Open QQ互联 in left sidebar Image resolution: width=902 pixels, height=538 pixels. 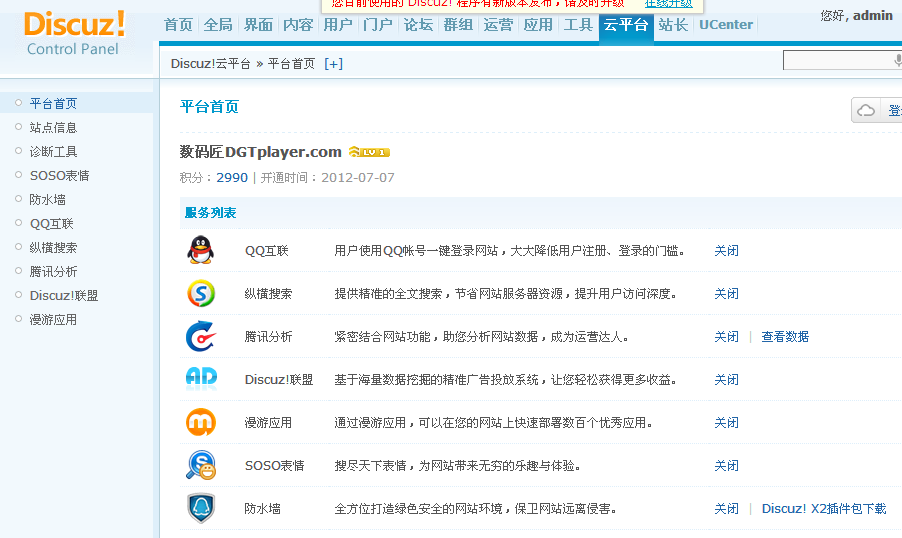51,224
